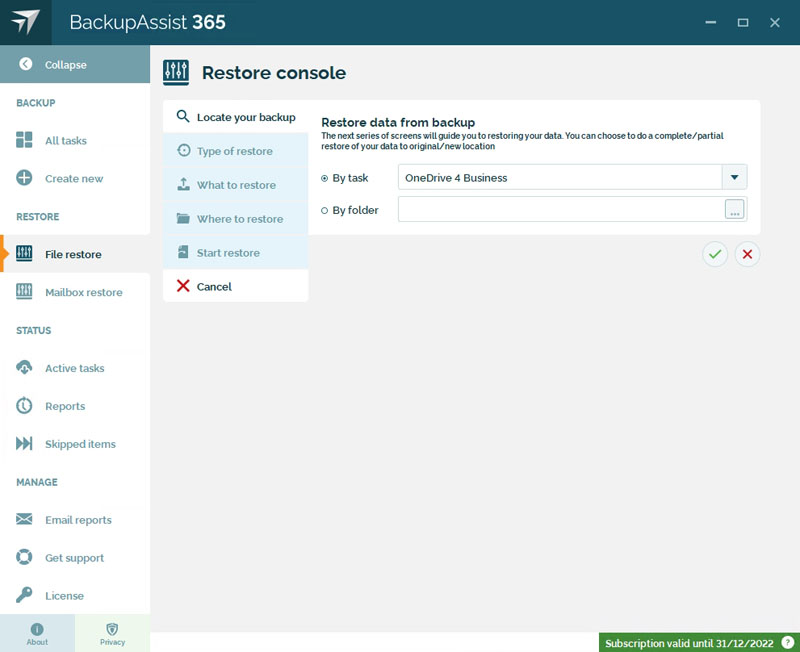Go to the Start restore step

tap(236, 253)
